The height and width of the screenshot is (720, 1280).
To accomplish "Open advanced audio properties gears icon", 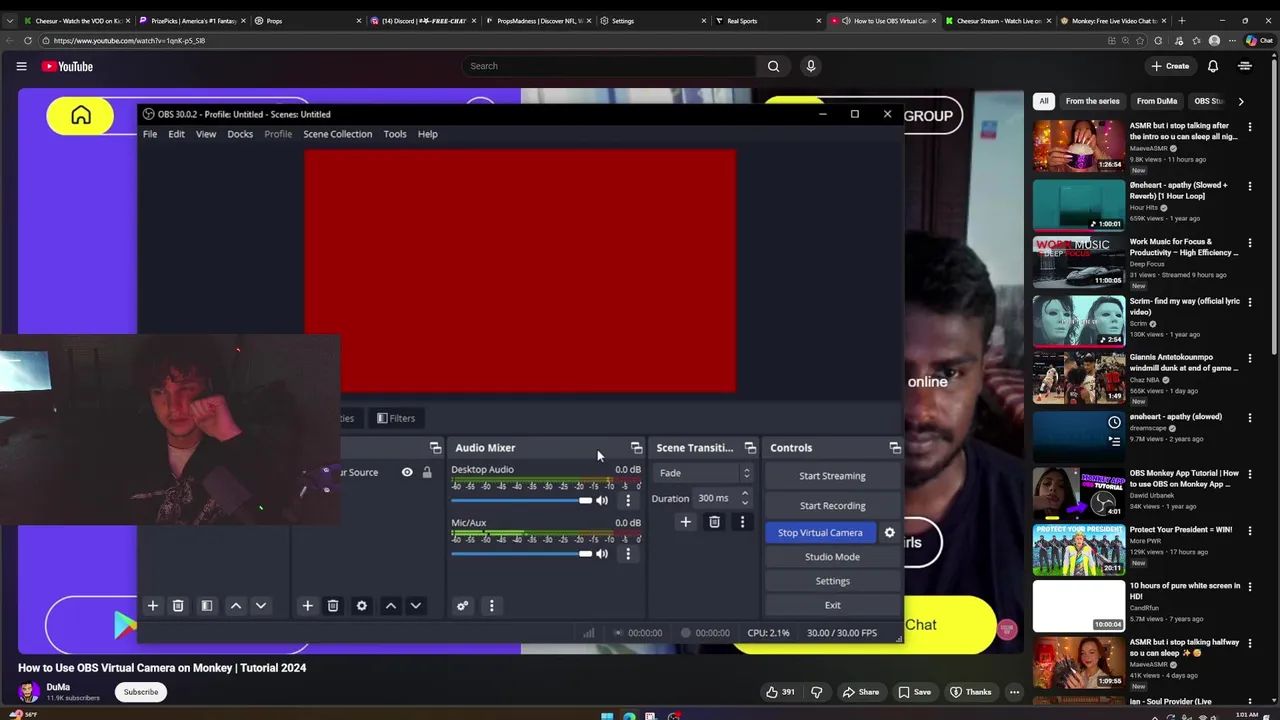I will [x=462, y=606].
